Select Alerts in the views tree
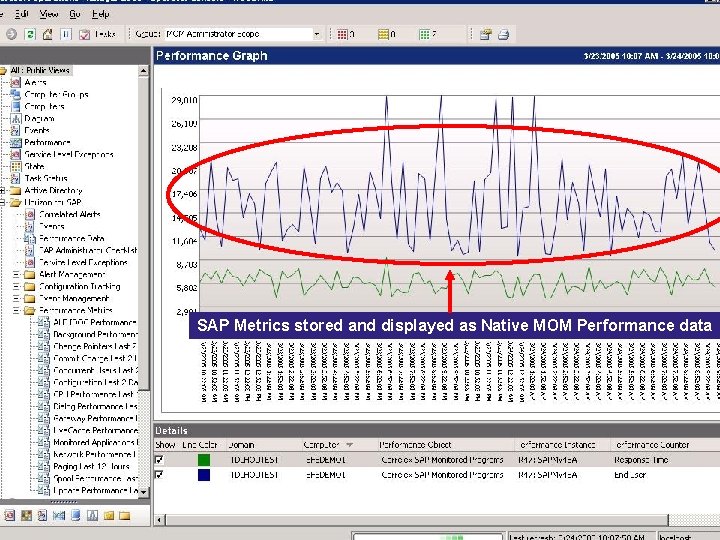The height and width of the screenshot is (540, 720). [35, 83]
